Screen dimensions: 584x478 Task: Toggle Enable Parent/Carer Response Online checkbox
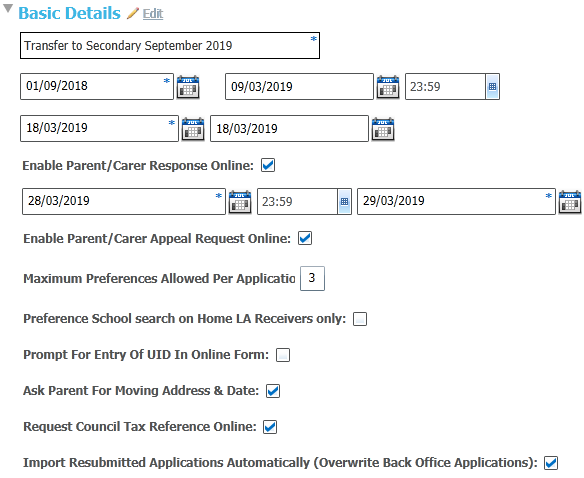click(268, 165)
